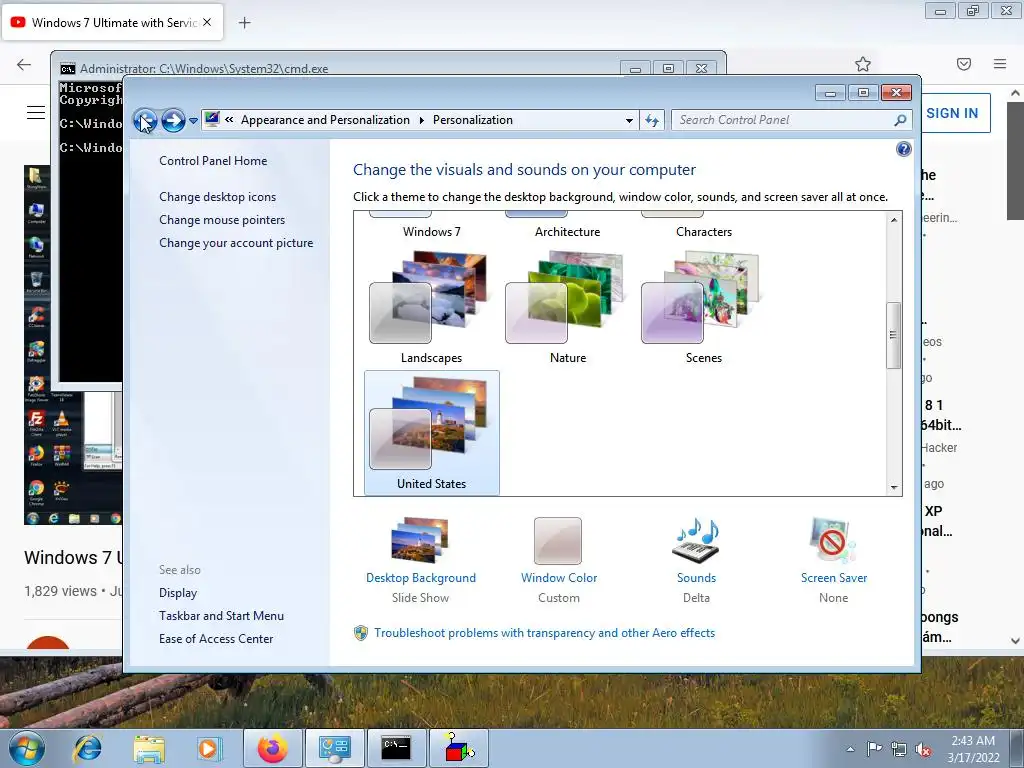Open Control Panel Home link
This screenshot has width=1024, height=768.
tap(213, 161)
